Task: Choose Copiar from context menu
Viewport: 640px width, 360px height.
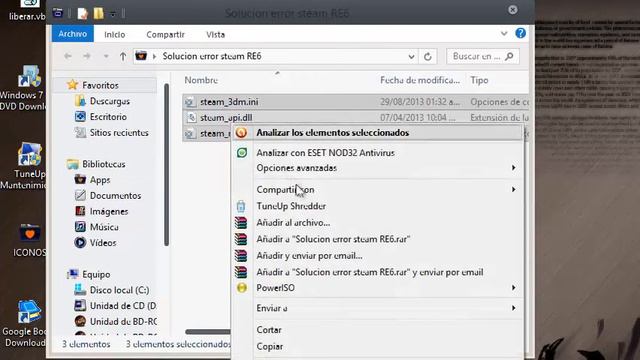Action: [x=378, y=346]
